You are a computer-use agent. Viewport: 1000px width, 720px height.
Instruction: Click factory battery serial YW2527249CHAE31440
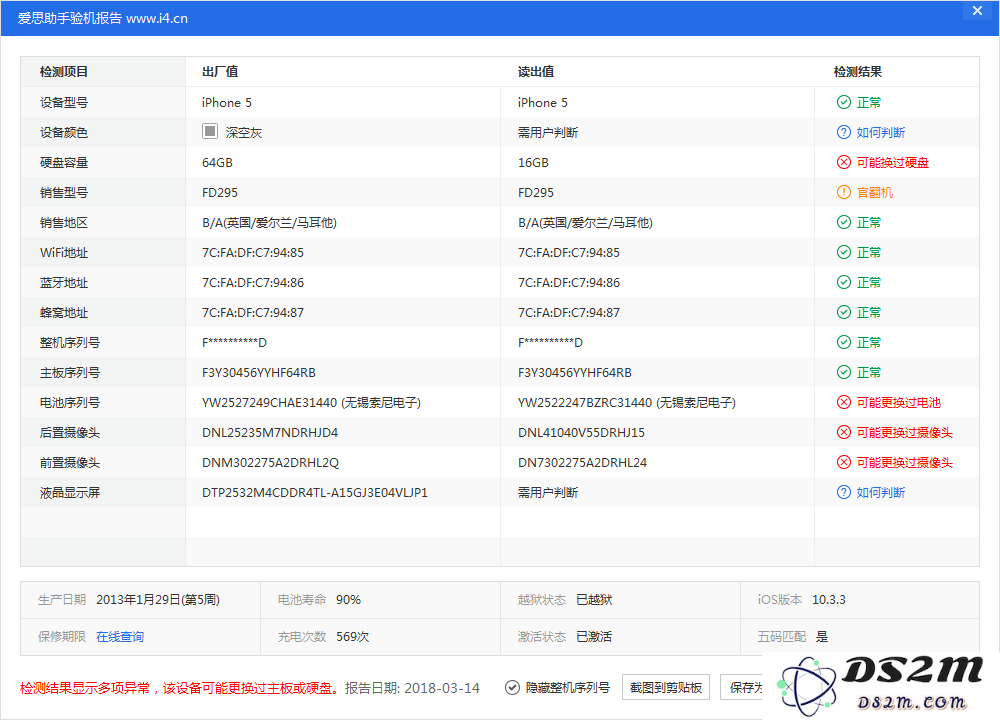(270, 402)
